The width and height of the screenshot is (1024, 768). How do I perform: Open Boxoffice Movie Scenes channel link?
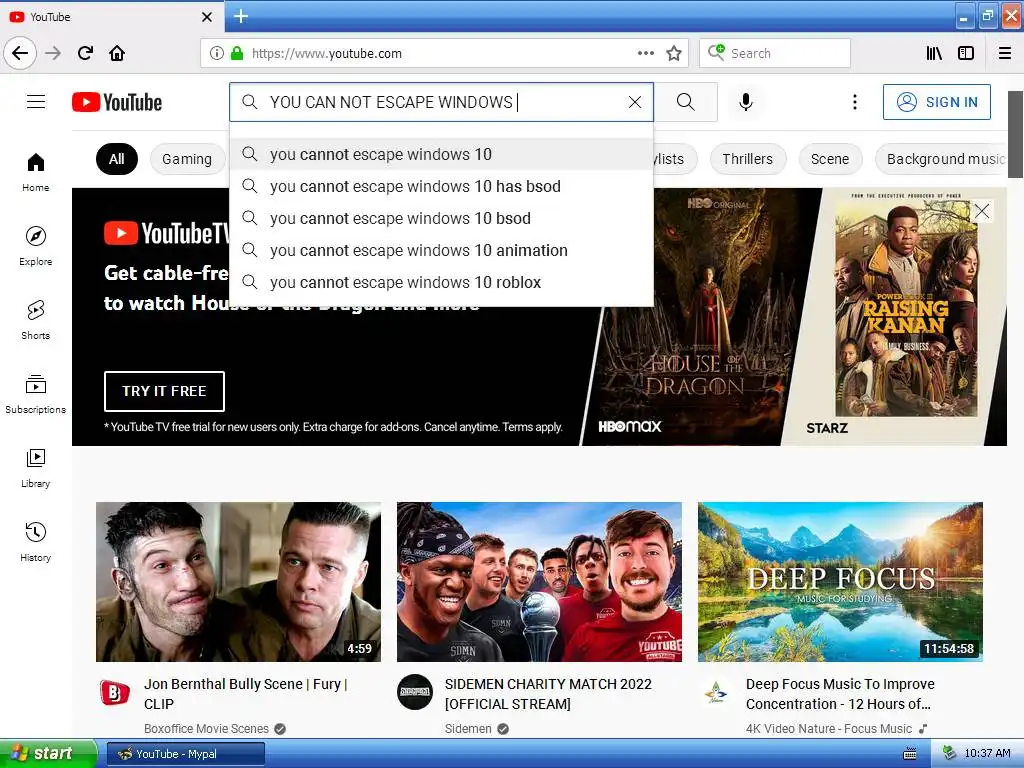[x=206, y=729]
